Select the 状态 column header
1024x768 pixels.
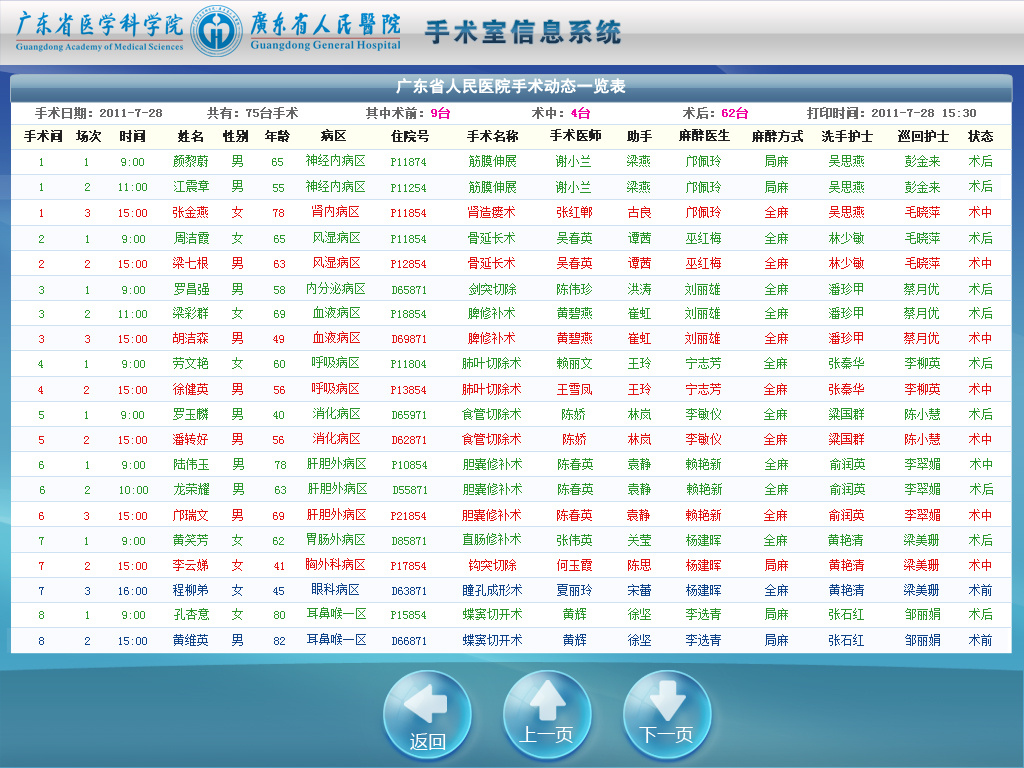[982, 138]
